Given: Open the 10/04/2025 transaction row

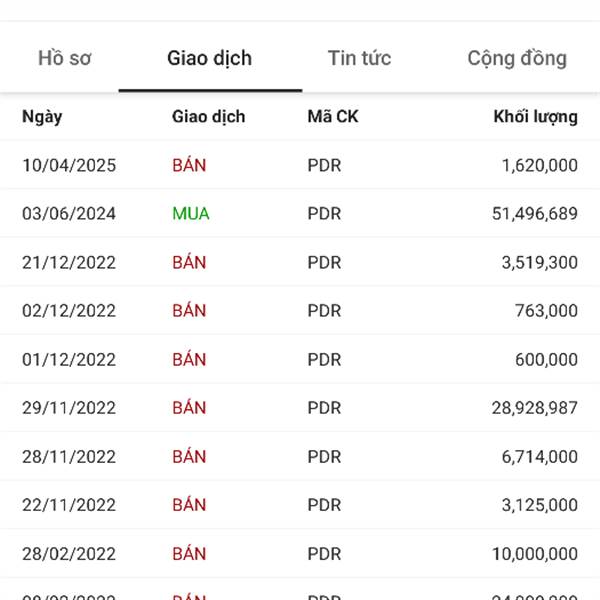Looking at the screenshot, I should 300,165.
